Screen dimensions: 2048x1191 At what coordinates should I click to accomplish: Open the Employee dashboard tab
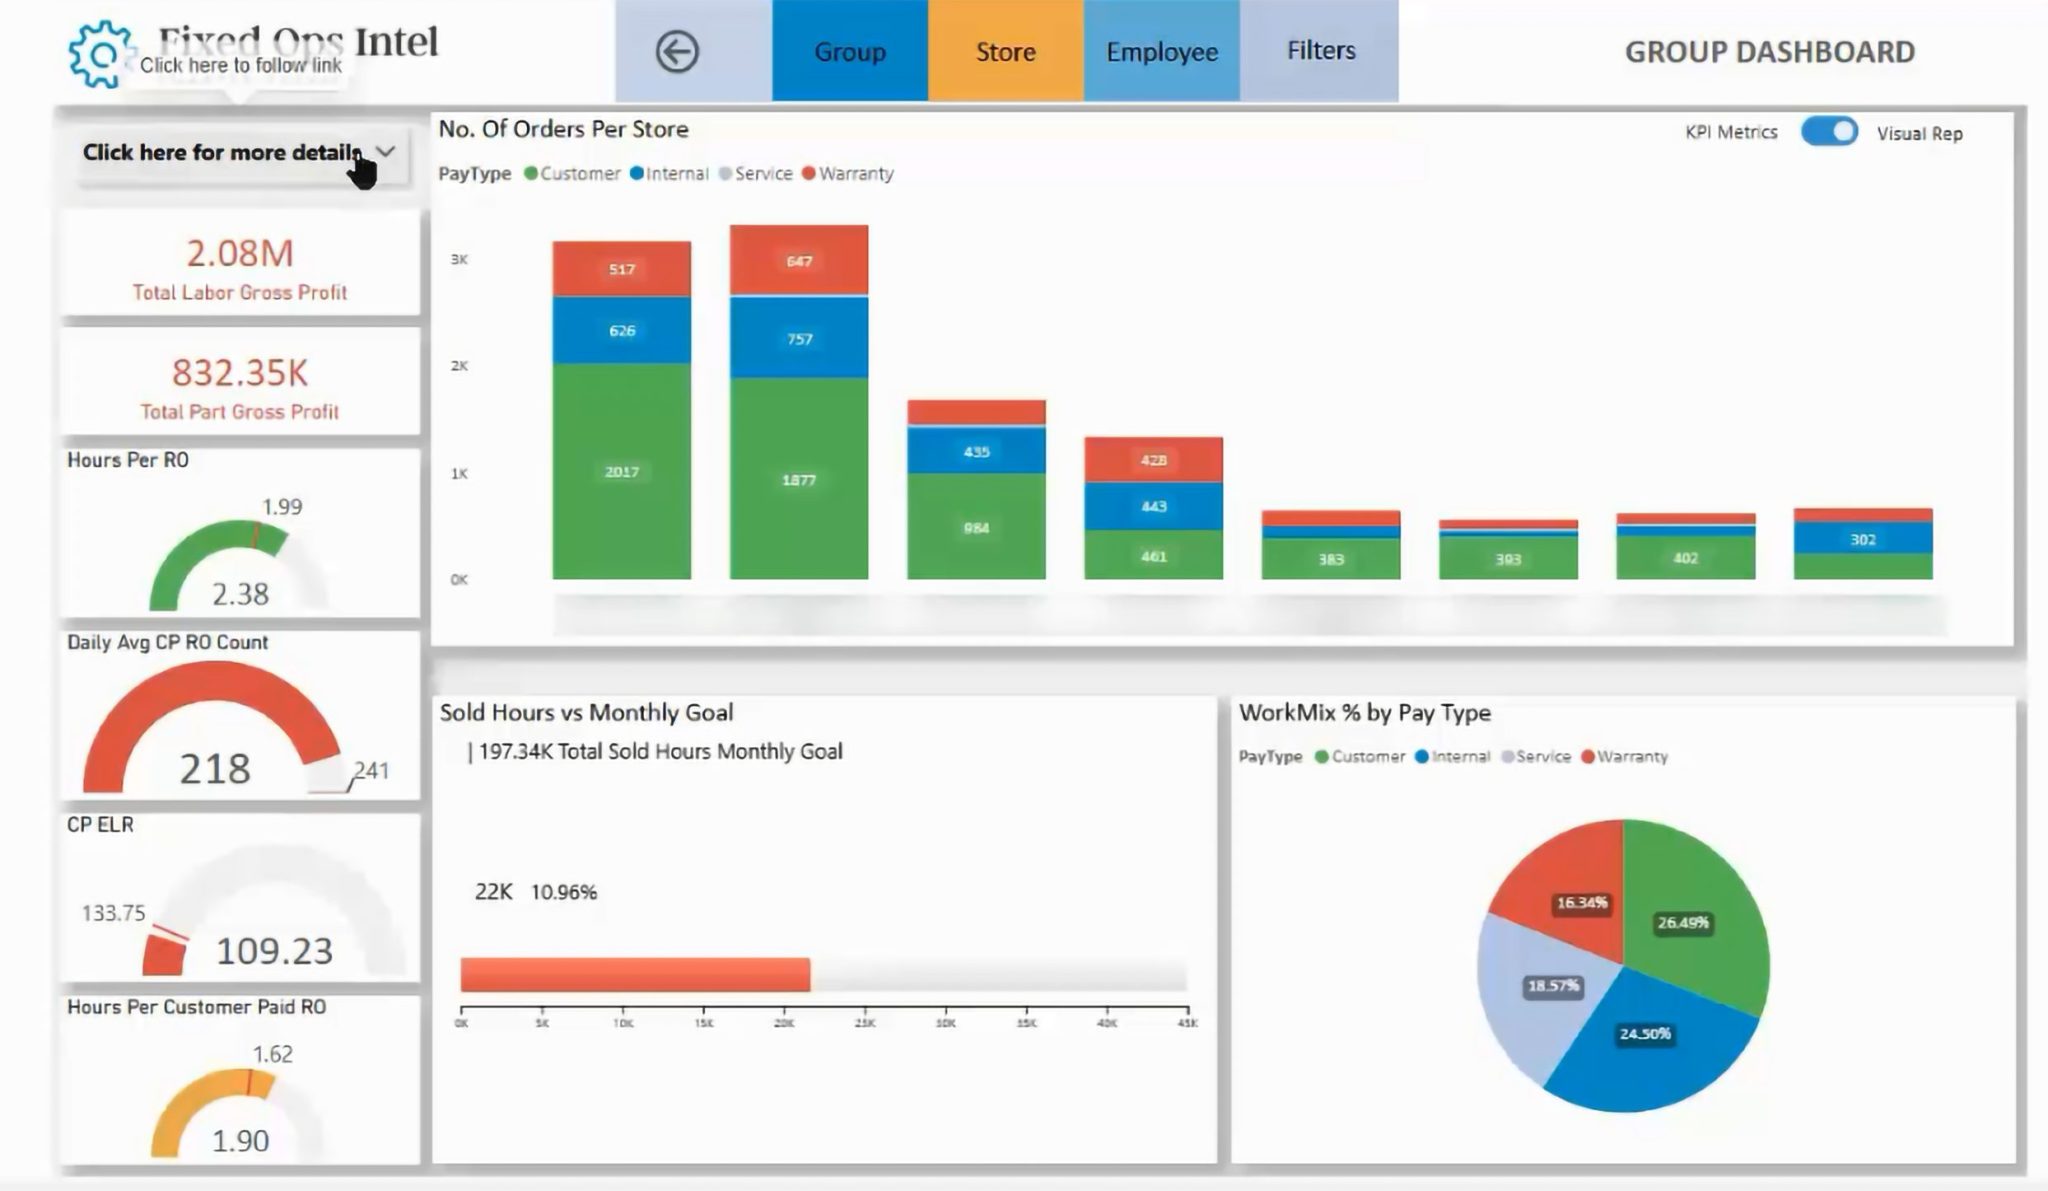click(x=1161, y=51)
